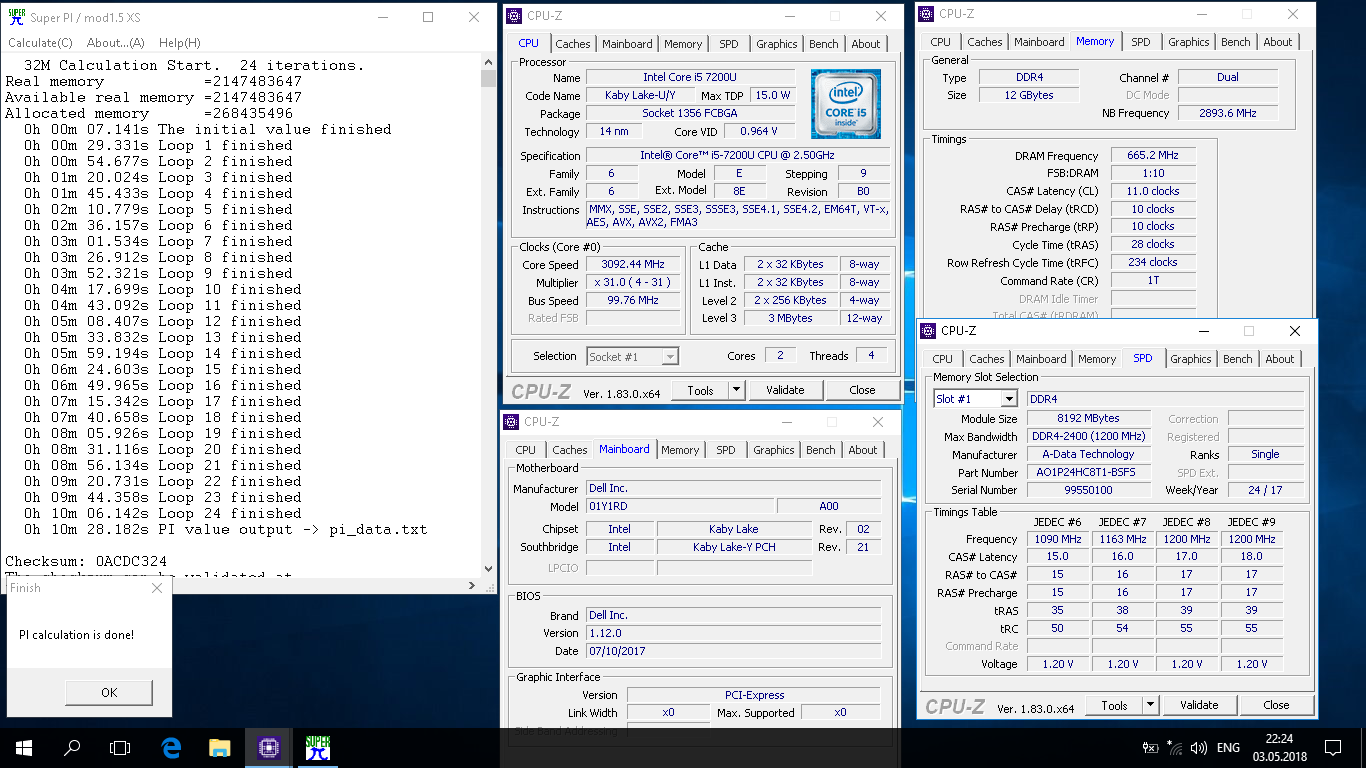The height and width of the screenshot is (768, 1366).
Task: Click Southbridge Kaby Lake-Y PCH field
Action: coord(734,547)
